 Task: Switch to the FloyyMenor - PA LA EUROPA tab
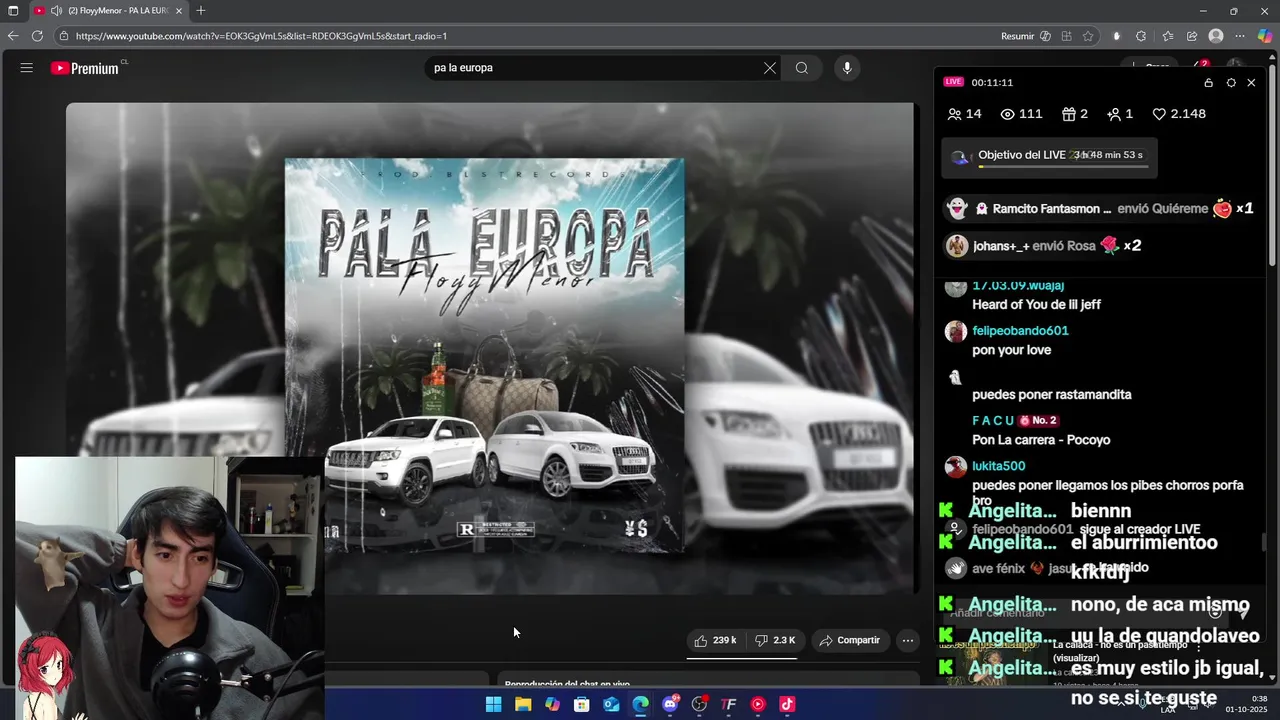108,11
